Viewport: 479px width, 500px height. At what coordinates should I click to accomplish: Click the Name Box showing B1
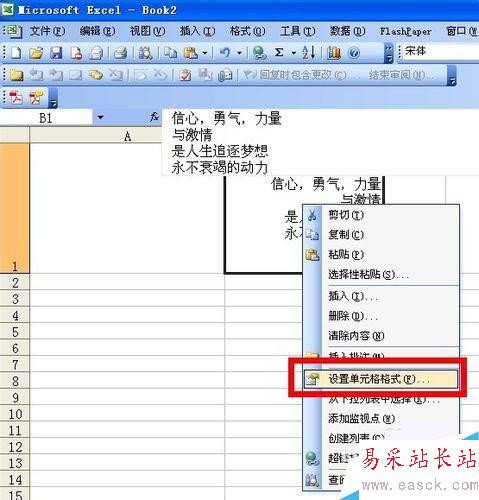point(46,117)
